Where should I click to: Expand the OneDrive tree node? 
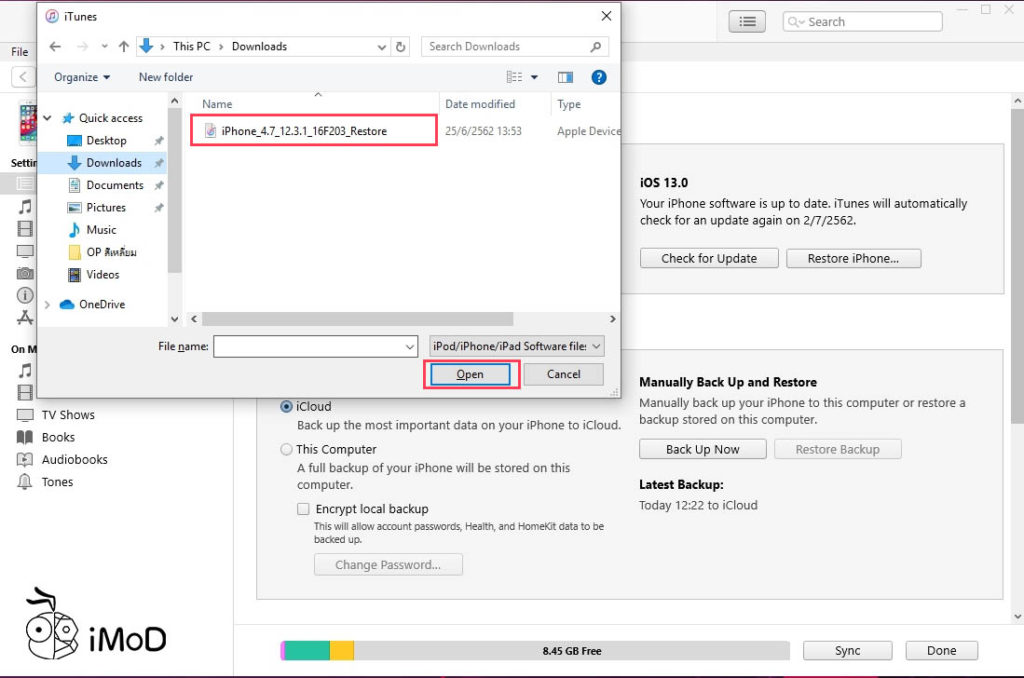coord(47,304)
